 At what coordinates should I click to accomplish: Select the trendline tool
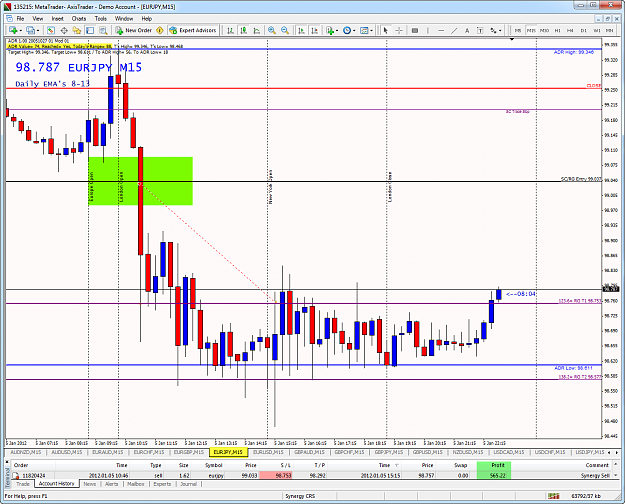click(x=454, y=30)
